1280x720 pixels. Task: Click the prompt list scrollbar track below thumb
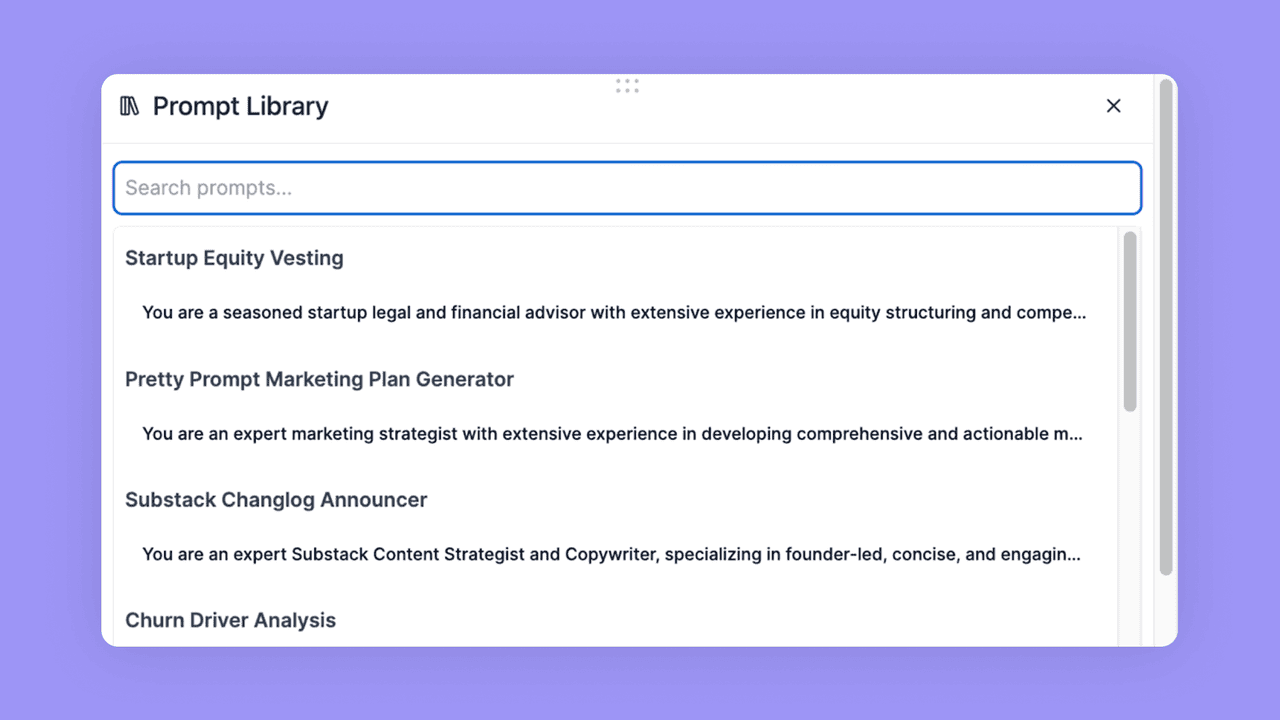point(1130,530)
